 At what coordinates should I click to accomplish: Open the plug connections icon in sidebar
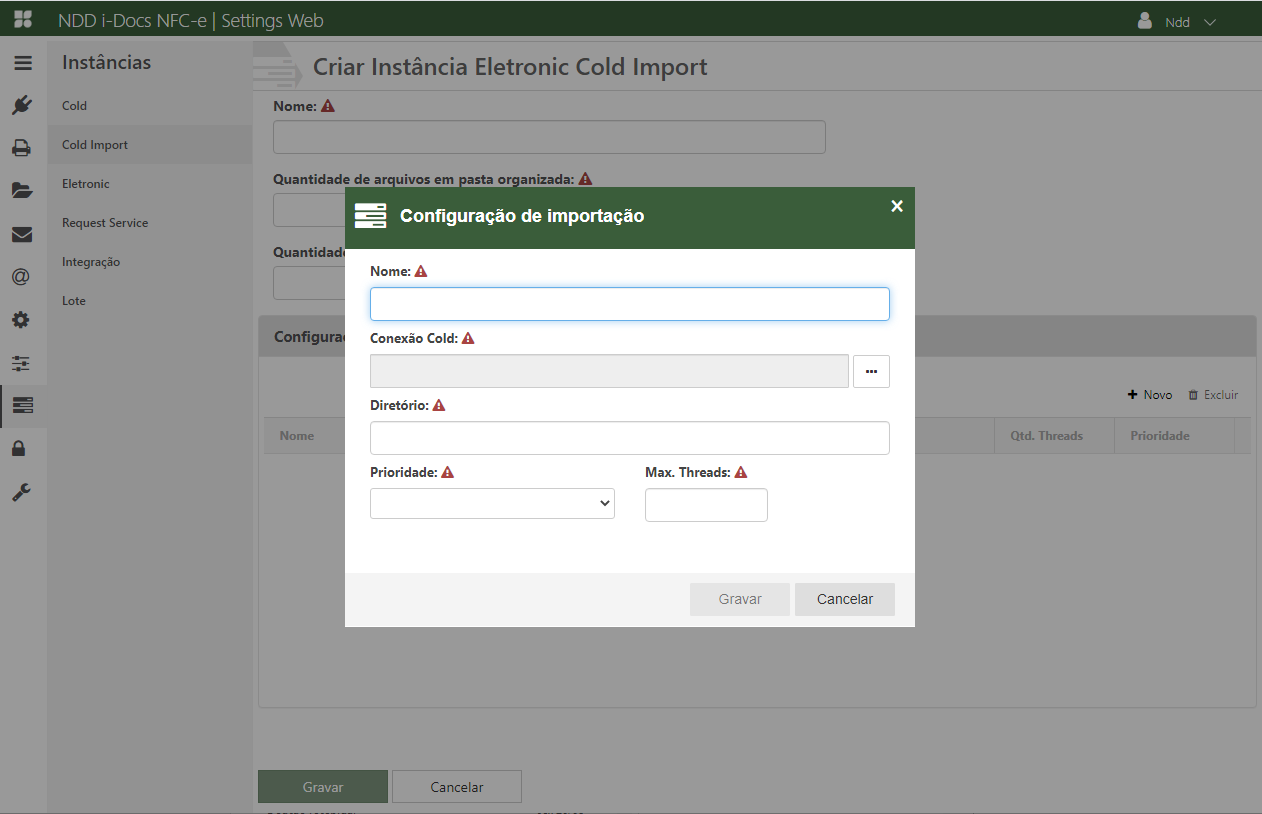(22, 105)
